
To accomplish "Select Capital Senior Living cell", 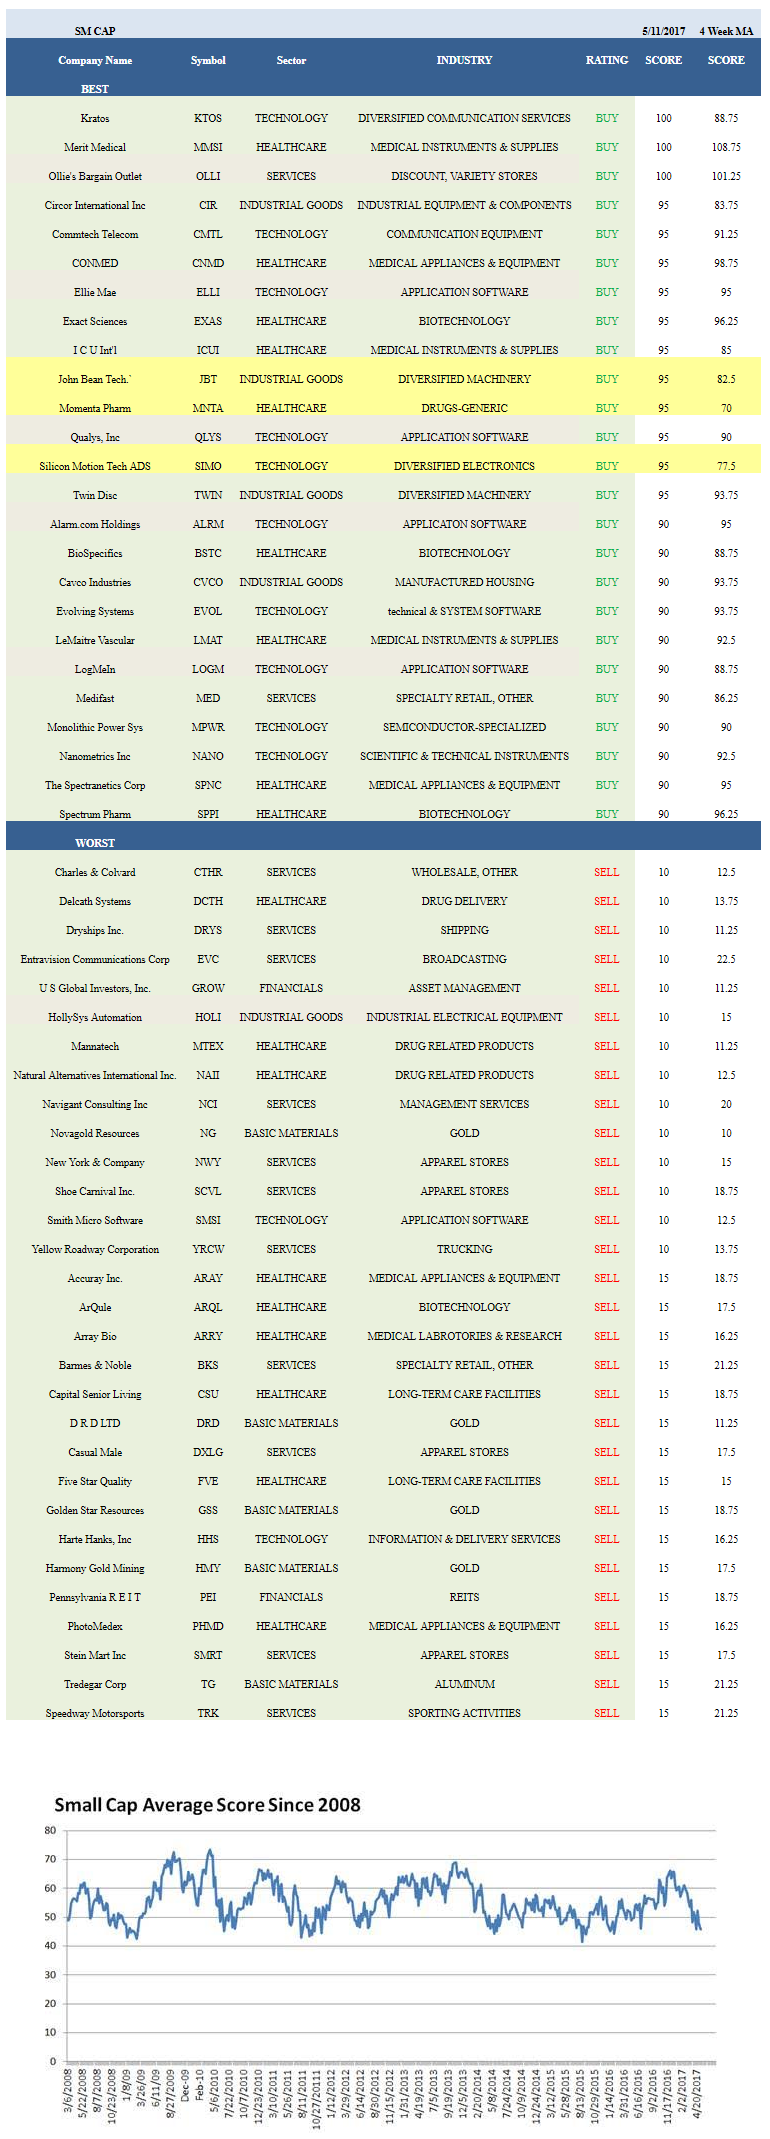I will [95, 1394].
